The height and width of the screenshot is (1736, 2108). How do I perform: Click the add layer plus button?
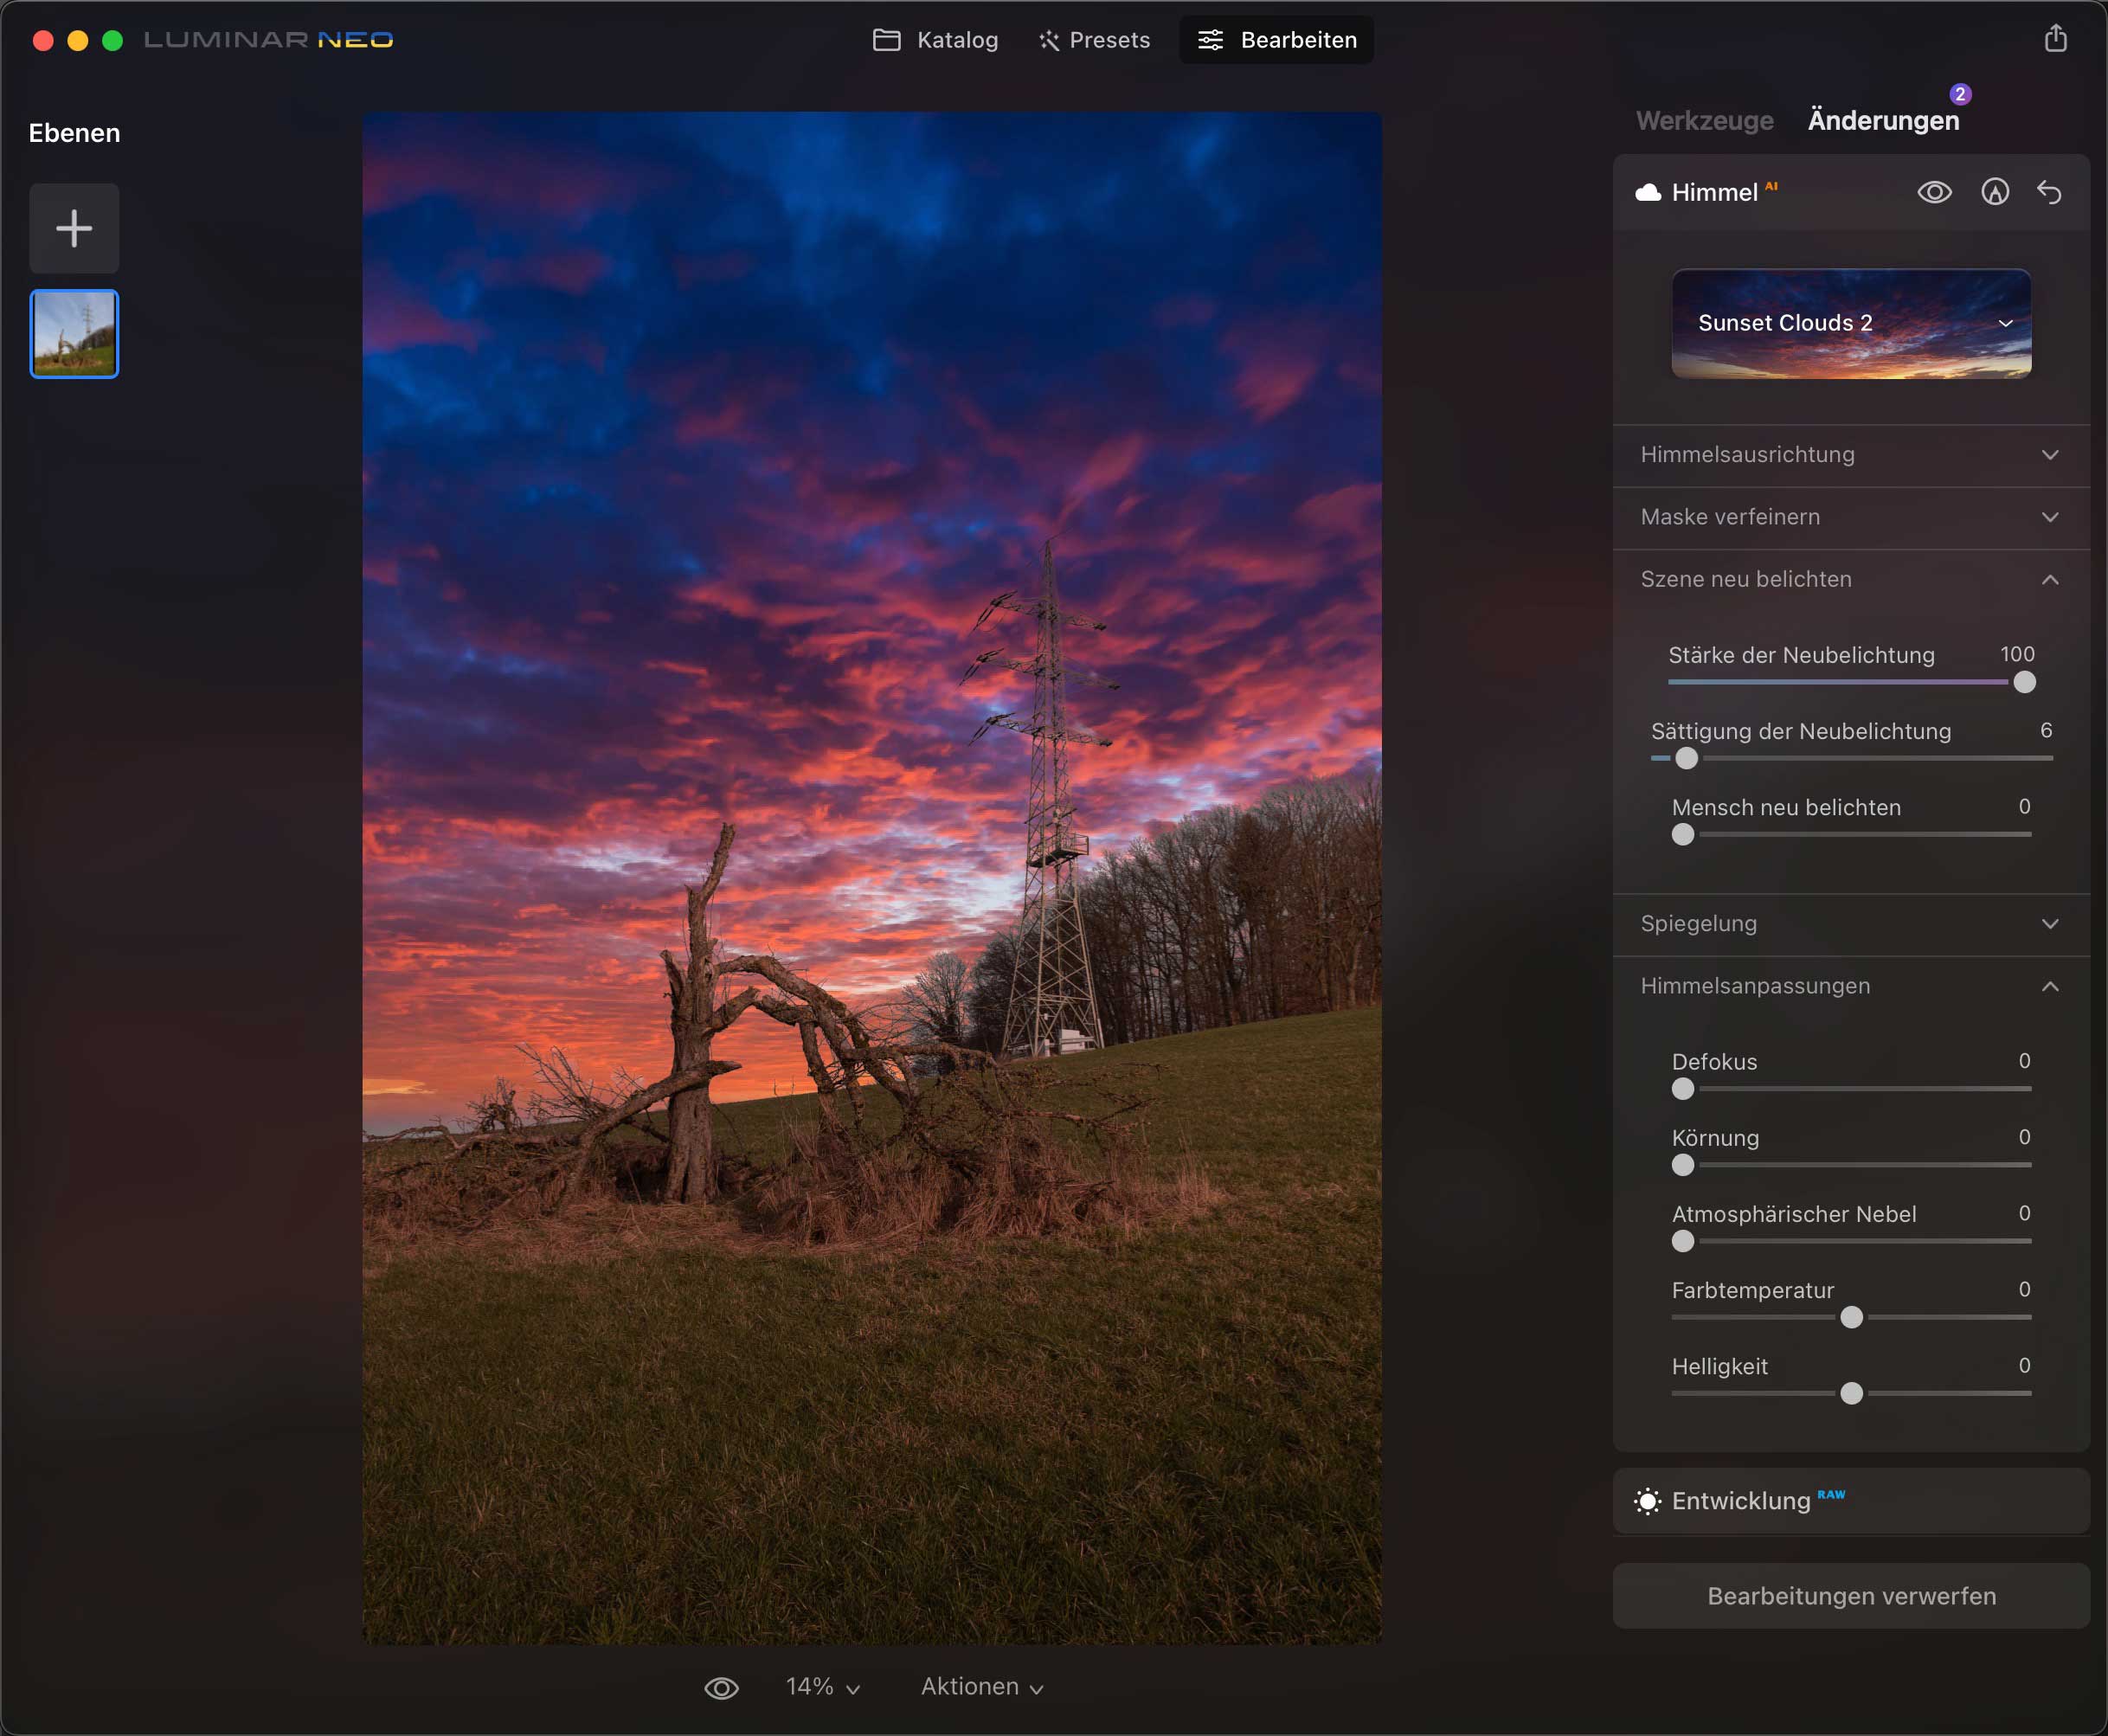74,228
